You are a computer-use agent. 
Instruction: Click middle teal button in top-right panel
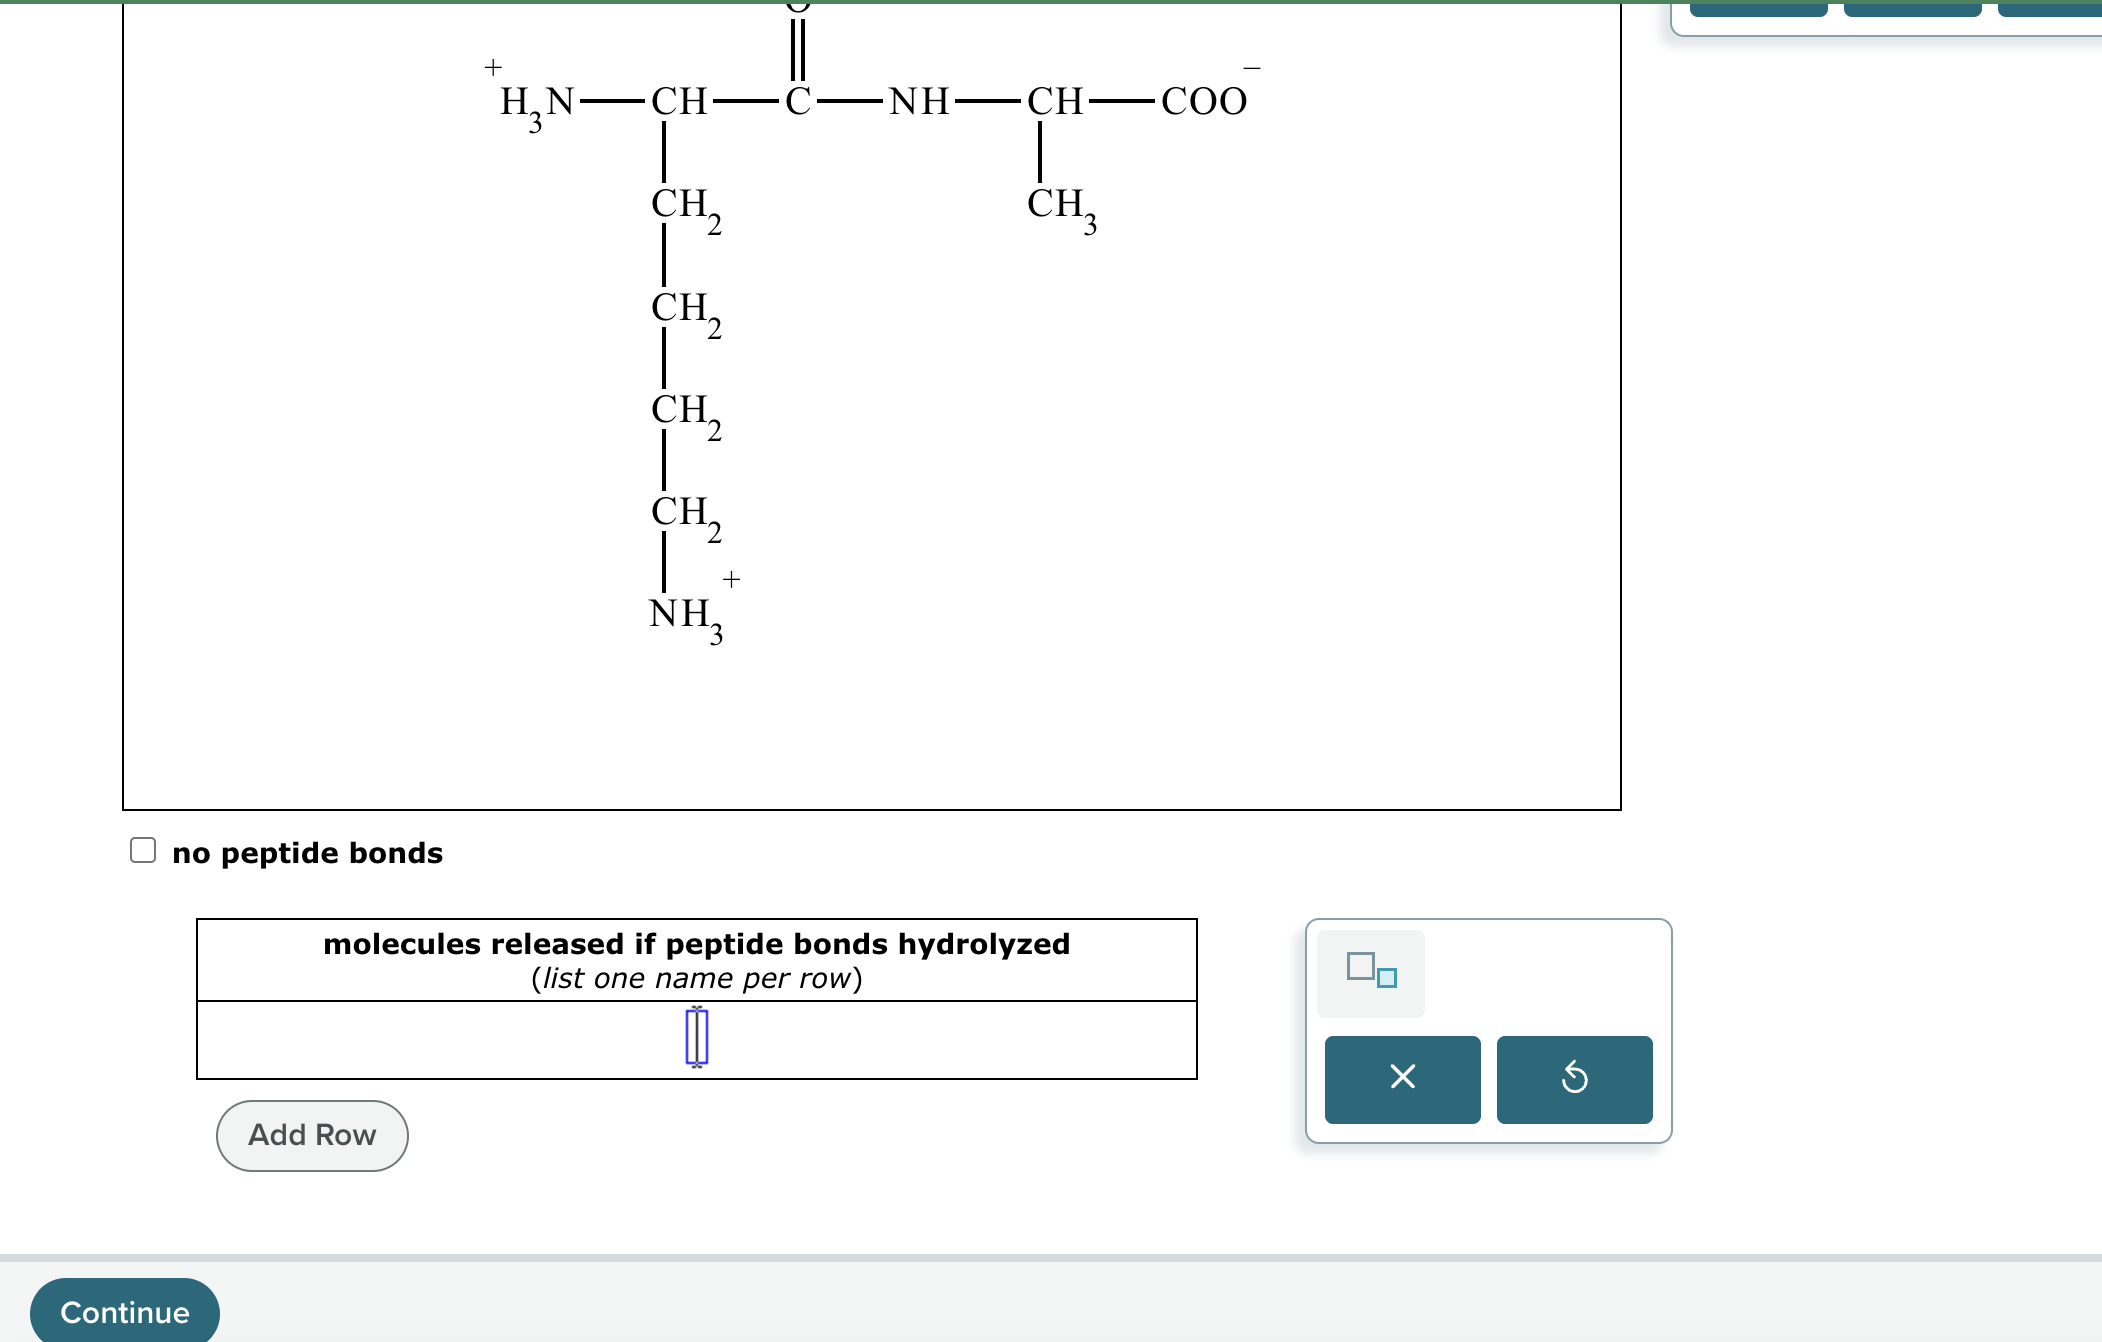coord(1912,9)
